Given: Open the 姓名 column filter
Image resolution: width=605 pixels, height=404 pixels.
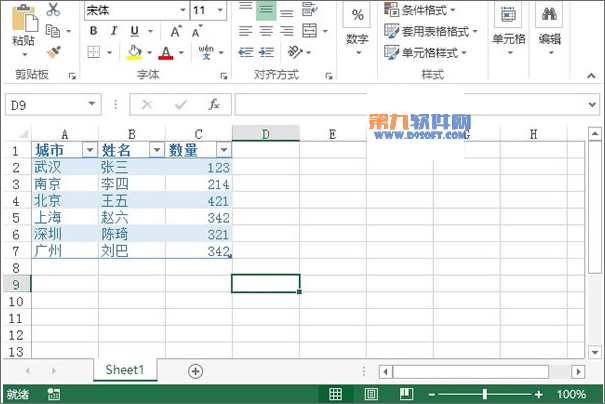Looking at the screenshot, I should 157,149.
